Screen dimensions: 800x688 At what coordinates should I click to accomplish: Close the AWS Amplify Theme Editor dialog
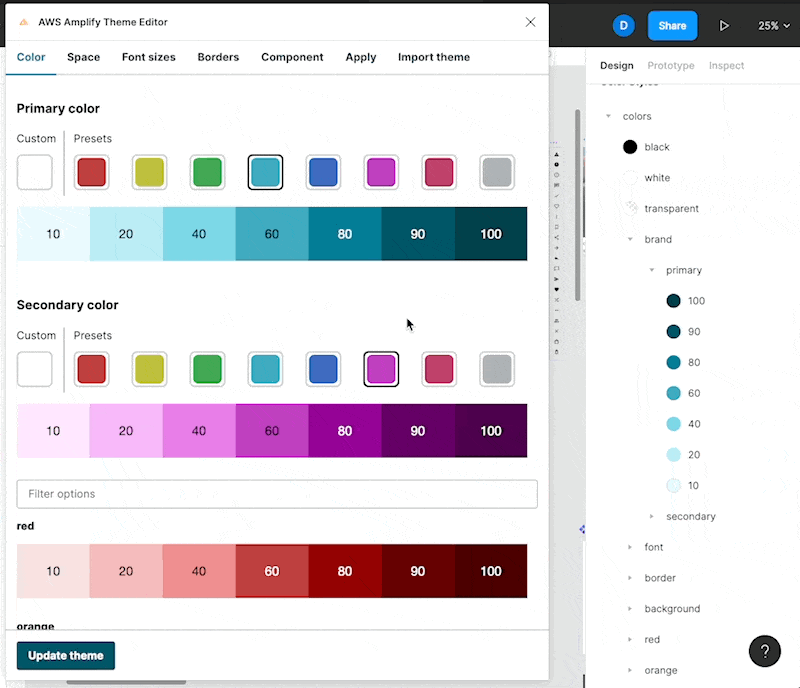[x=531, y=22]
